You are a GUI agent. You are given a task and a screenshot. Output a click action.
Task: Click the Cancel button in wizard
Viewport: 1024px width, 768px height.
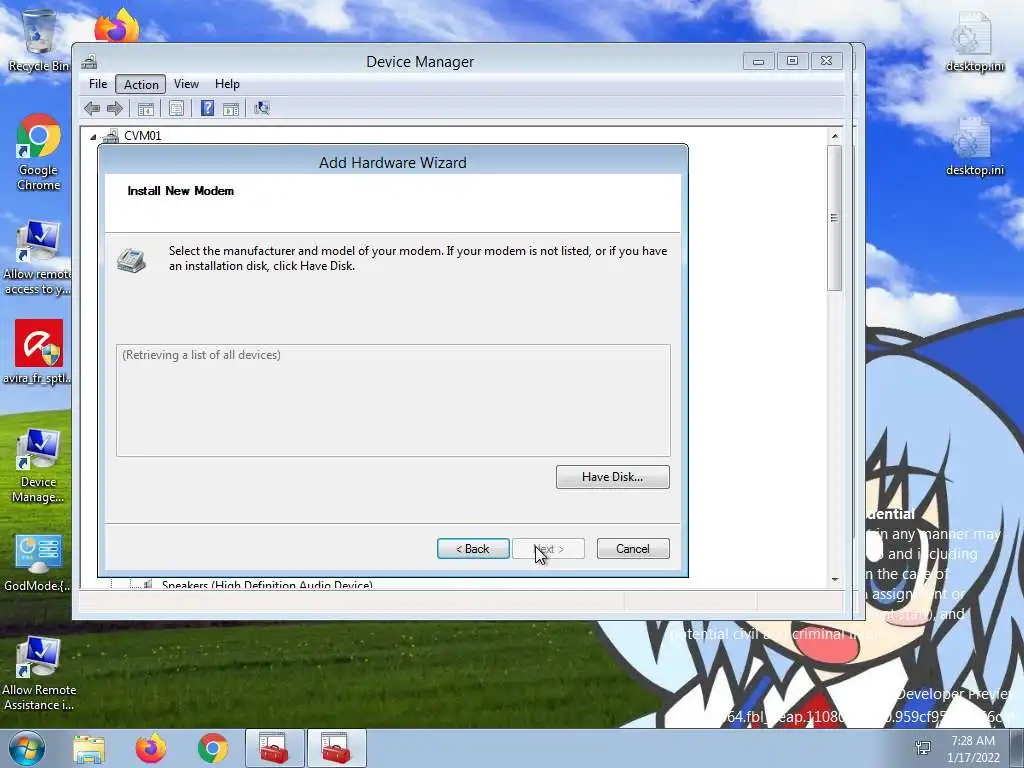click(633, 549)
